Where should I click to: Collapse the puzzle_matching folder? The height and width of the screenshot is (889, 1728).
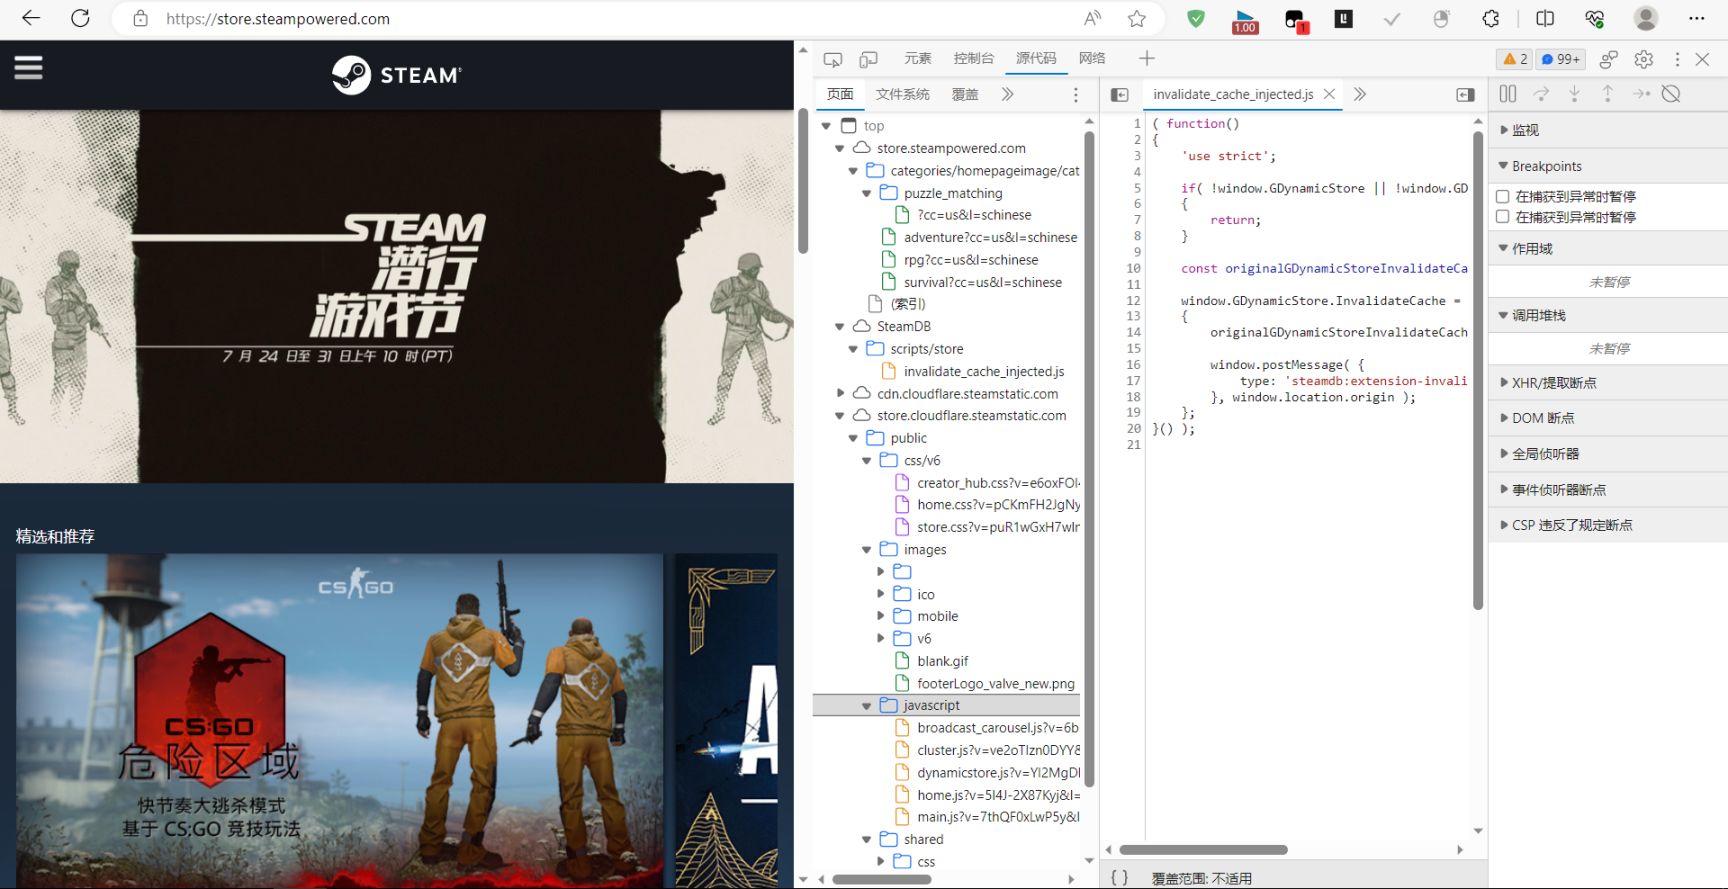pos(867,193)
